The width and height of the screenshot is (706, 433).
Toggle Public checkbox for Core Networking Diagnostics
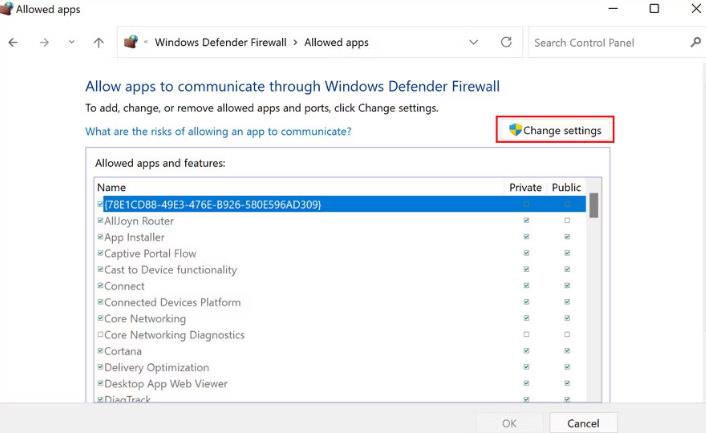tap(567, 334)
